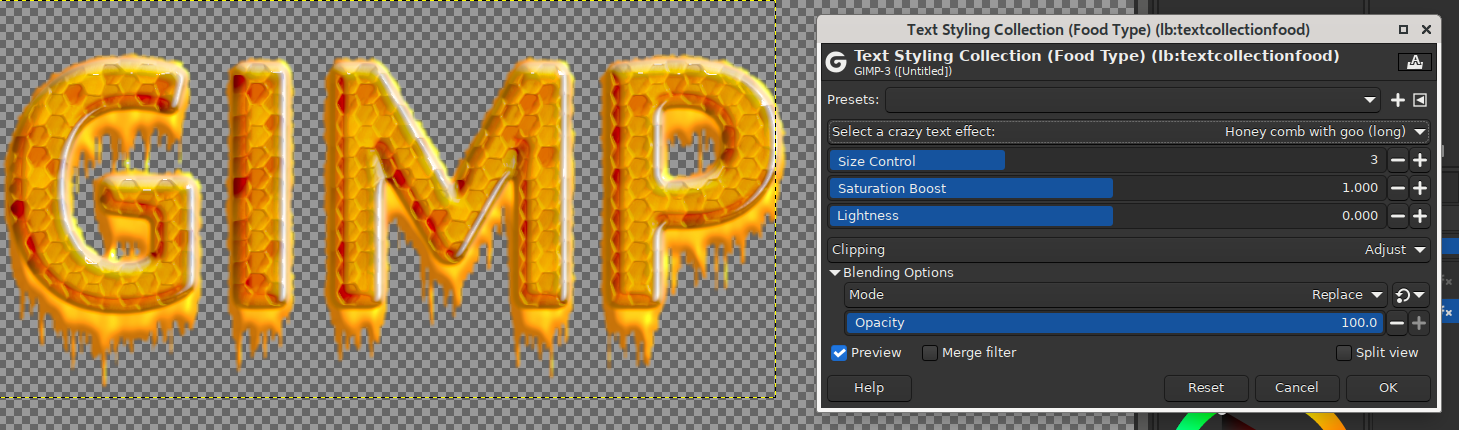The width and height of the screenshot is (1459, 430).
Task: Click the Saturation Boost slider
Action: [x=1107, y=188]
